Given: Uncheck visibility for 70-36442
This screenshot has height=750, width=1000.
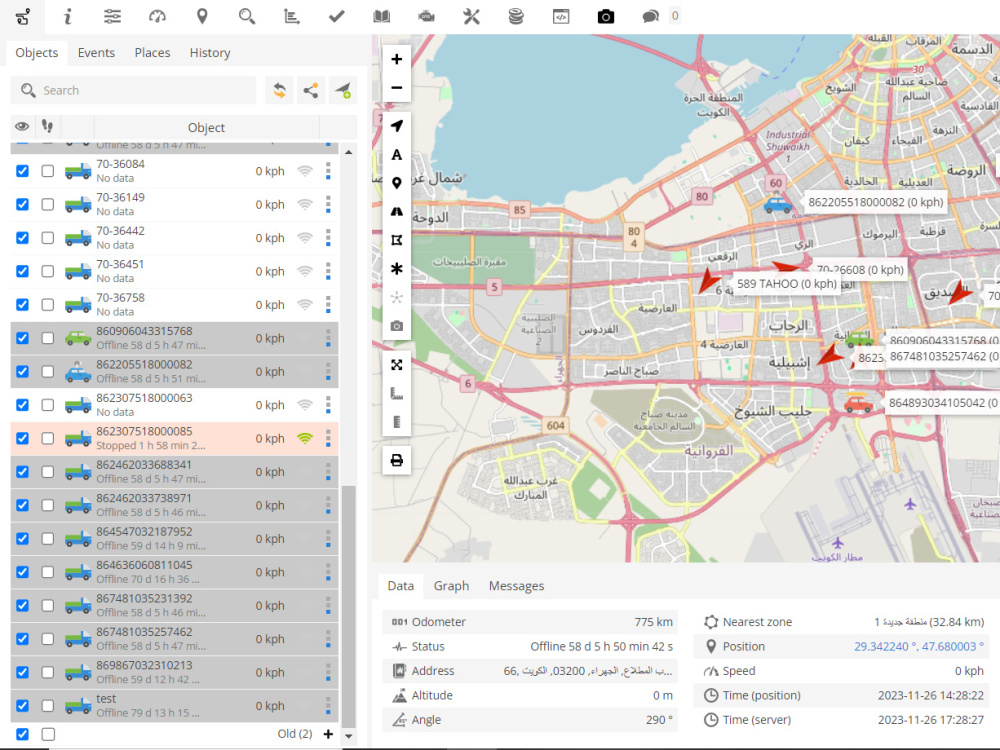Looking at the screenshot, I should 22,238.
